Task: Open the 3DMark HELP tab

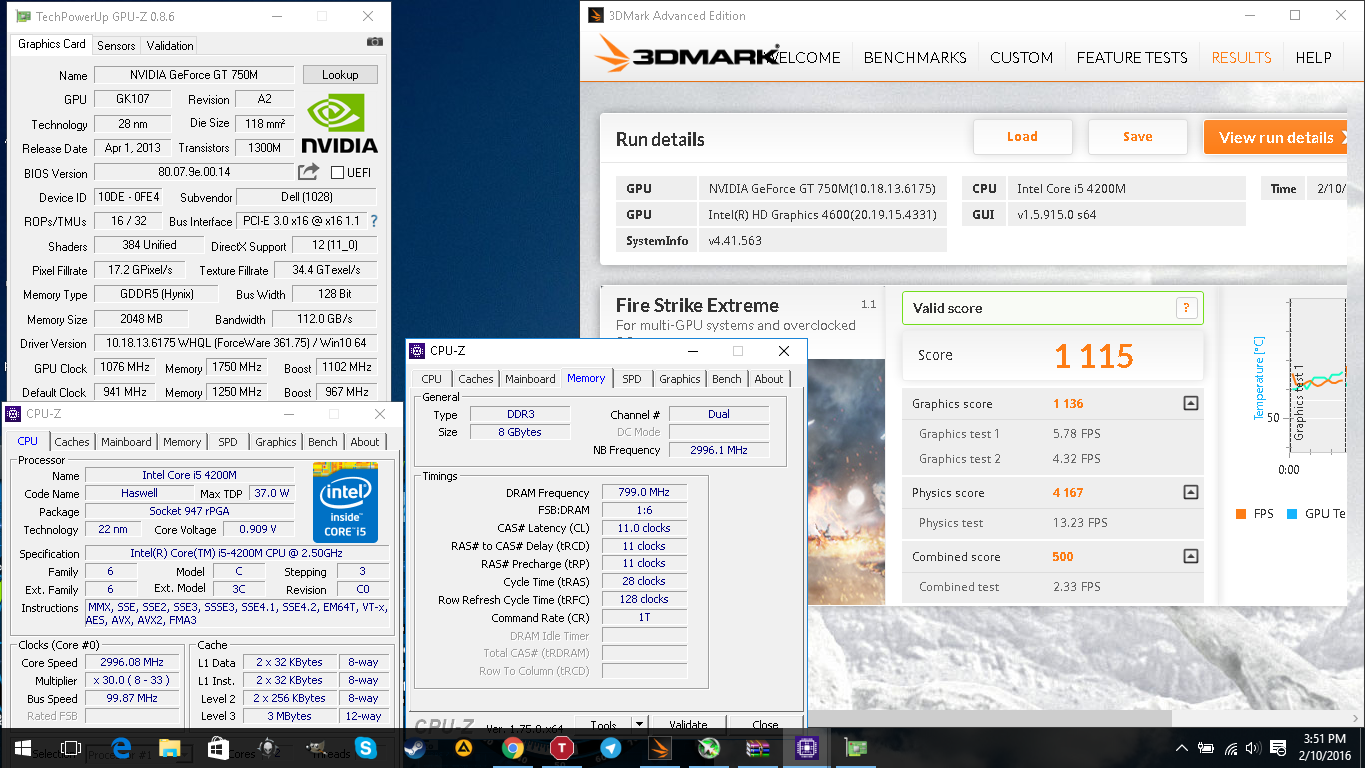Action: [1313, 57]
